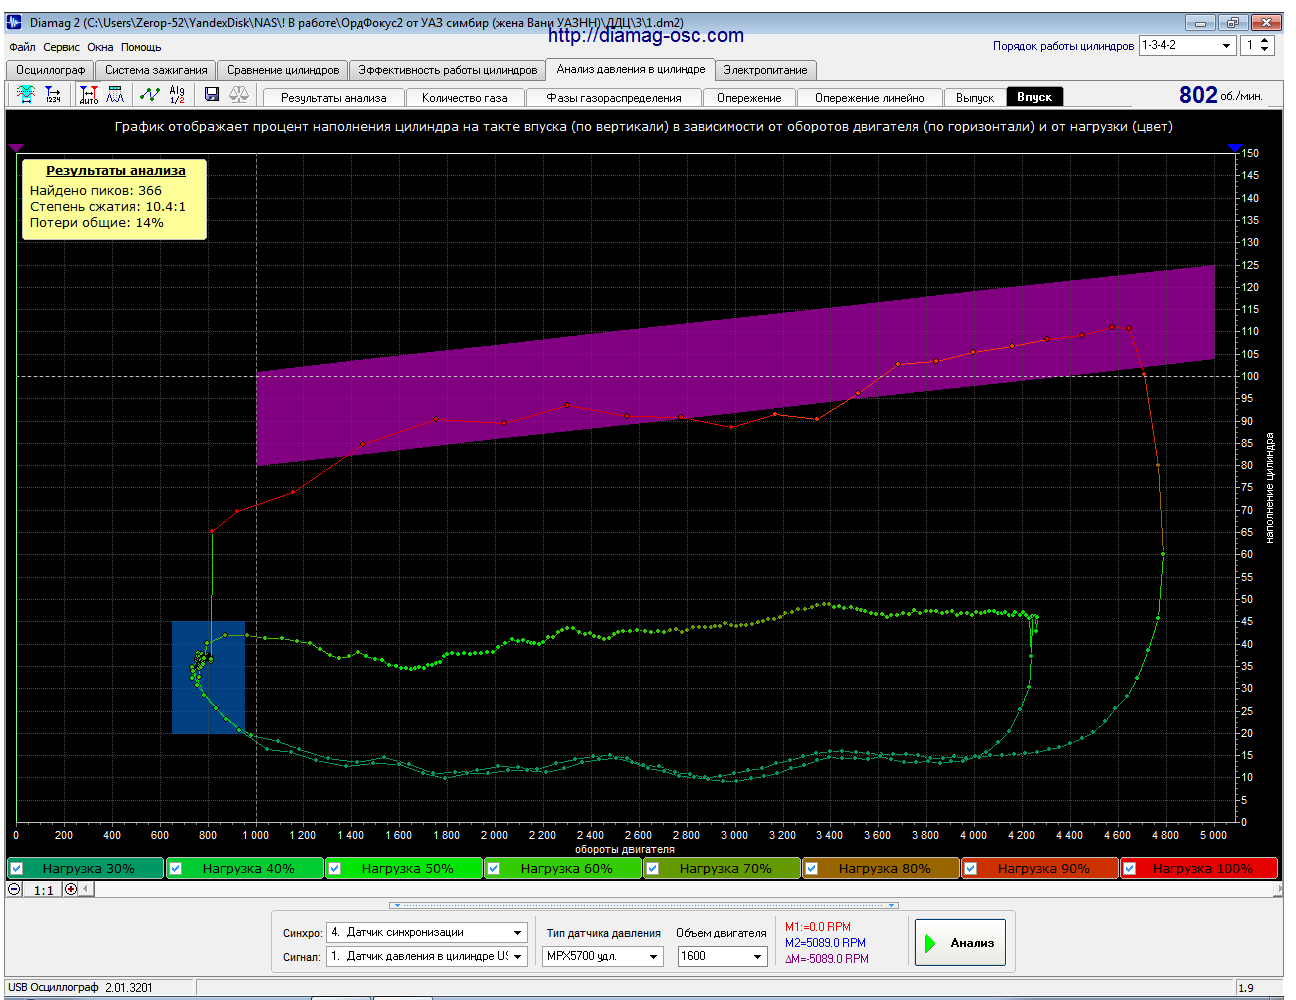The width and height of the screenshot is (1296, 1000).
Task: Open the Опережение линейно sub-tab
Action: tap(869, 97)
